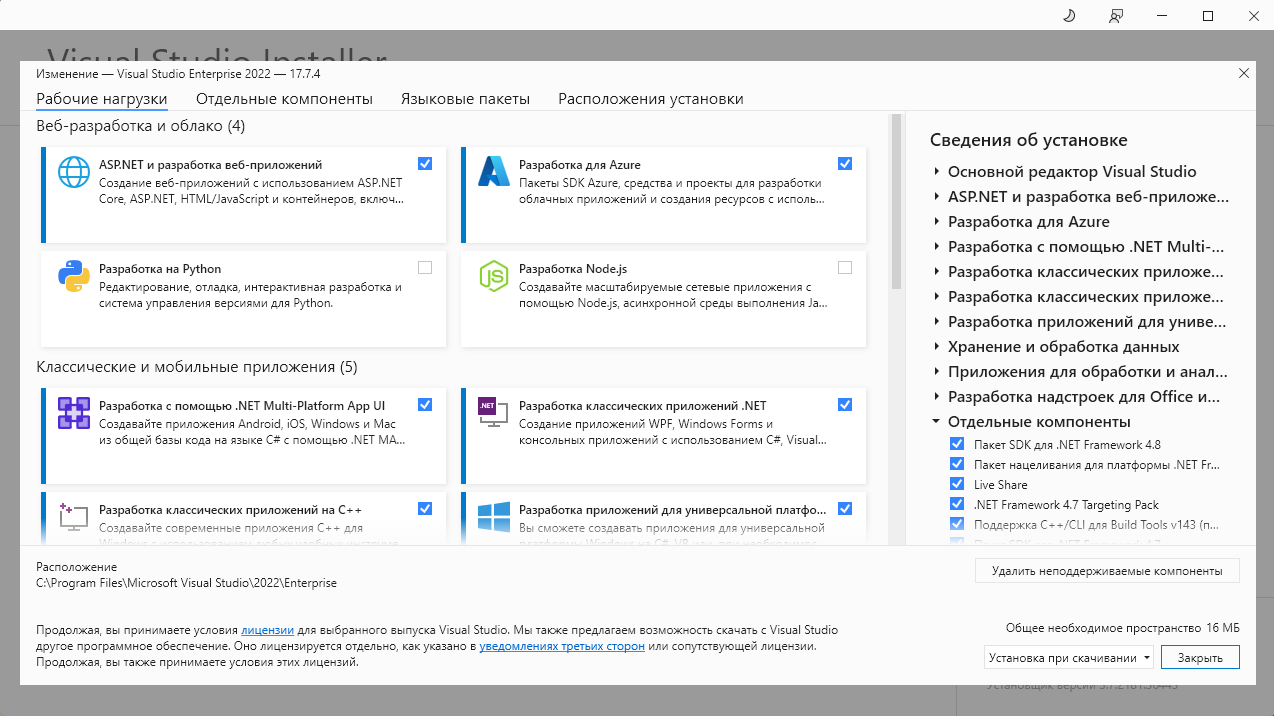The height and width of the screenshot is (716, 1274).
Task: Click Удалить неподдерживаемые компоненты button
Action: point(1107,571)
